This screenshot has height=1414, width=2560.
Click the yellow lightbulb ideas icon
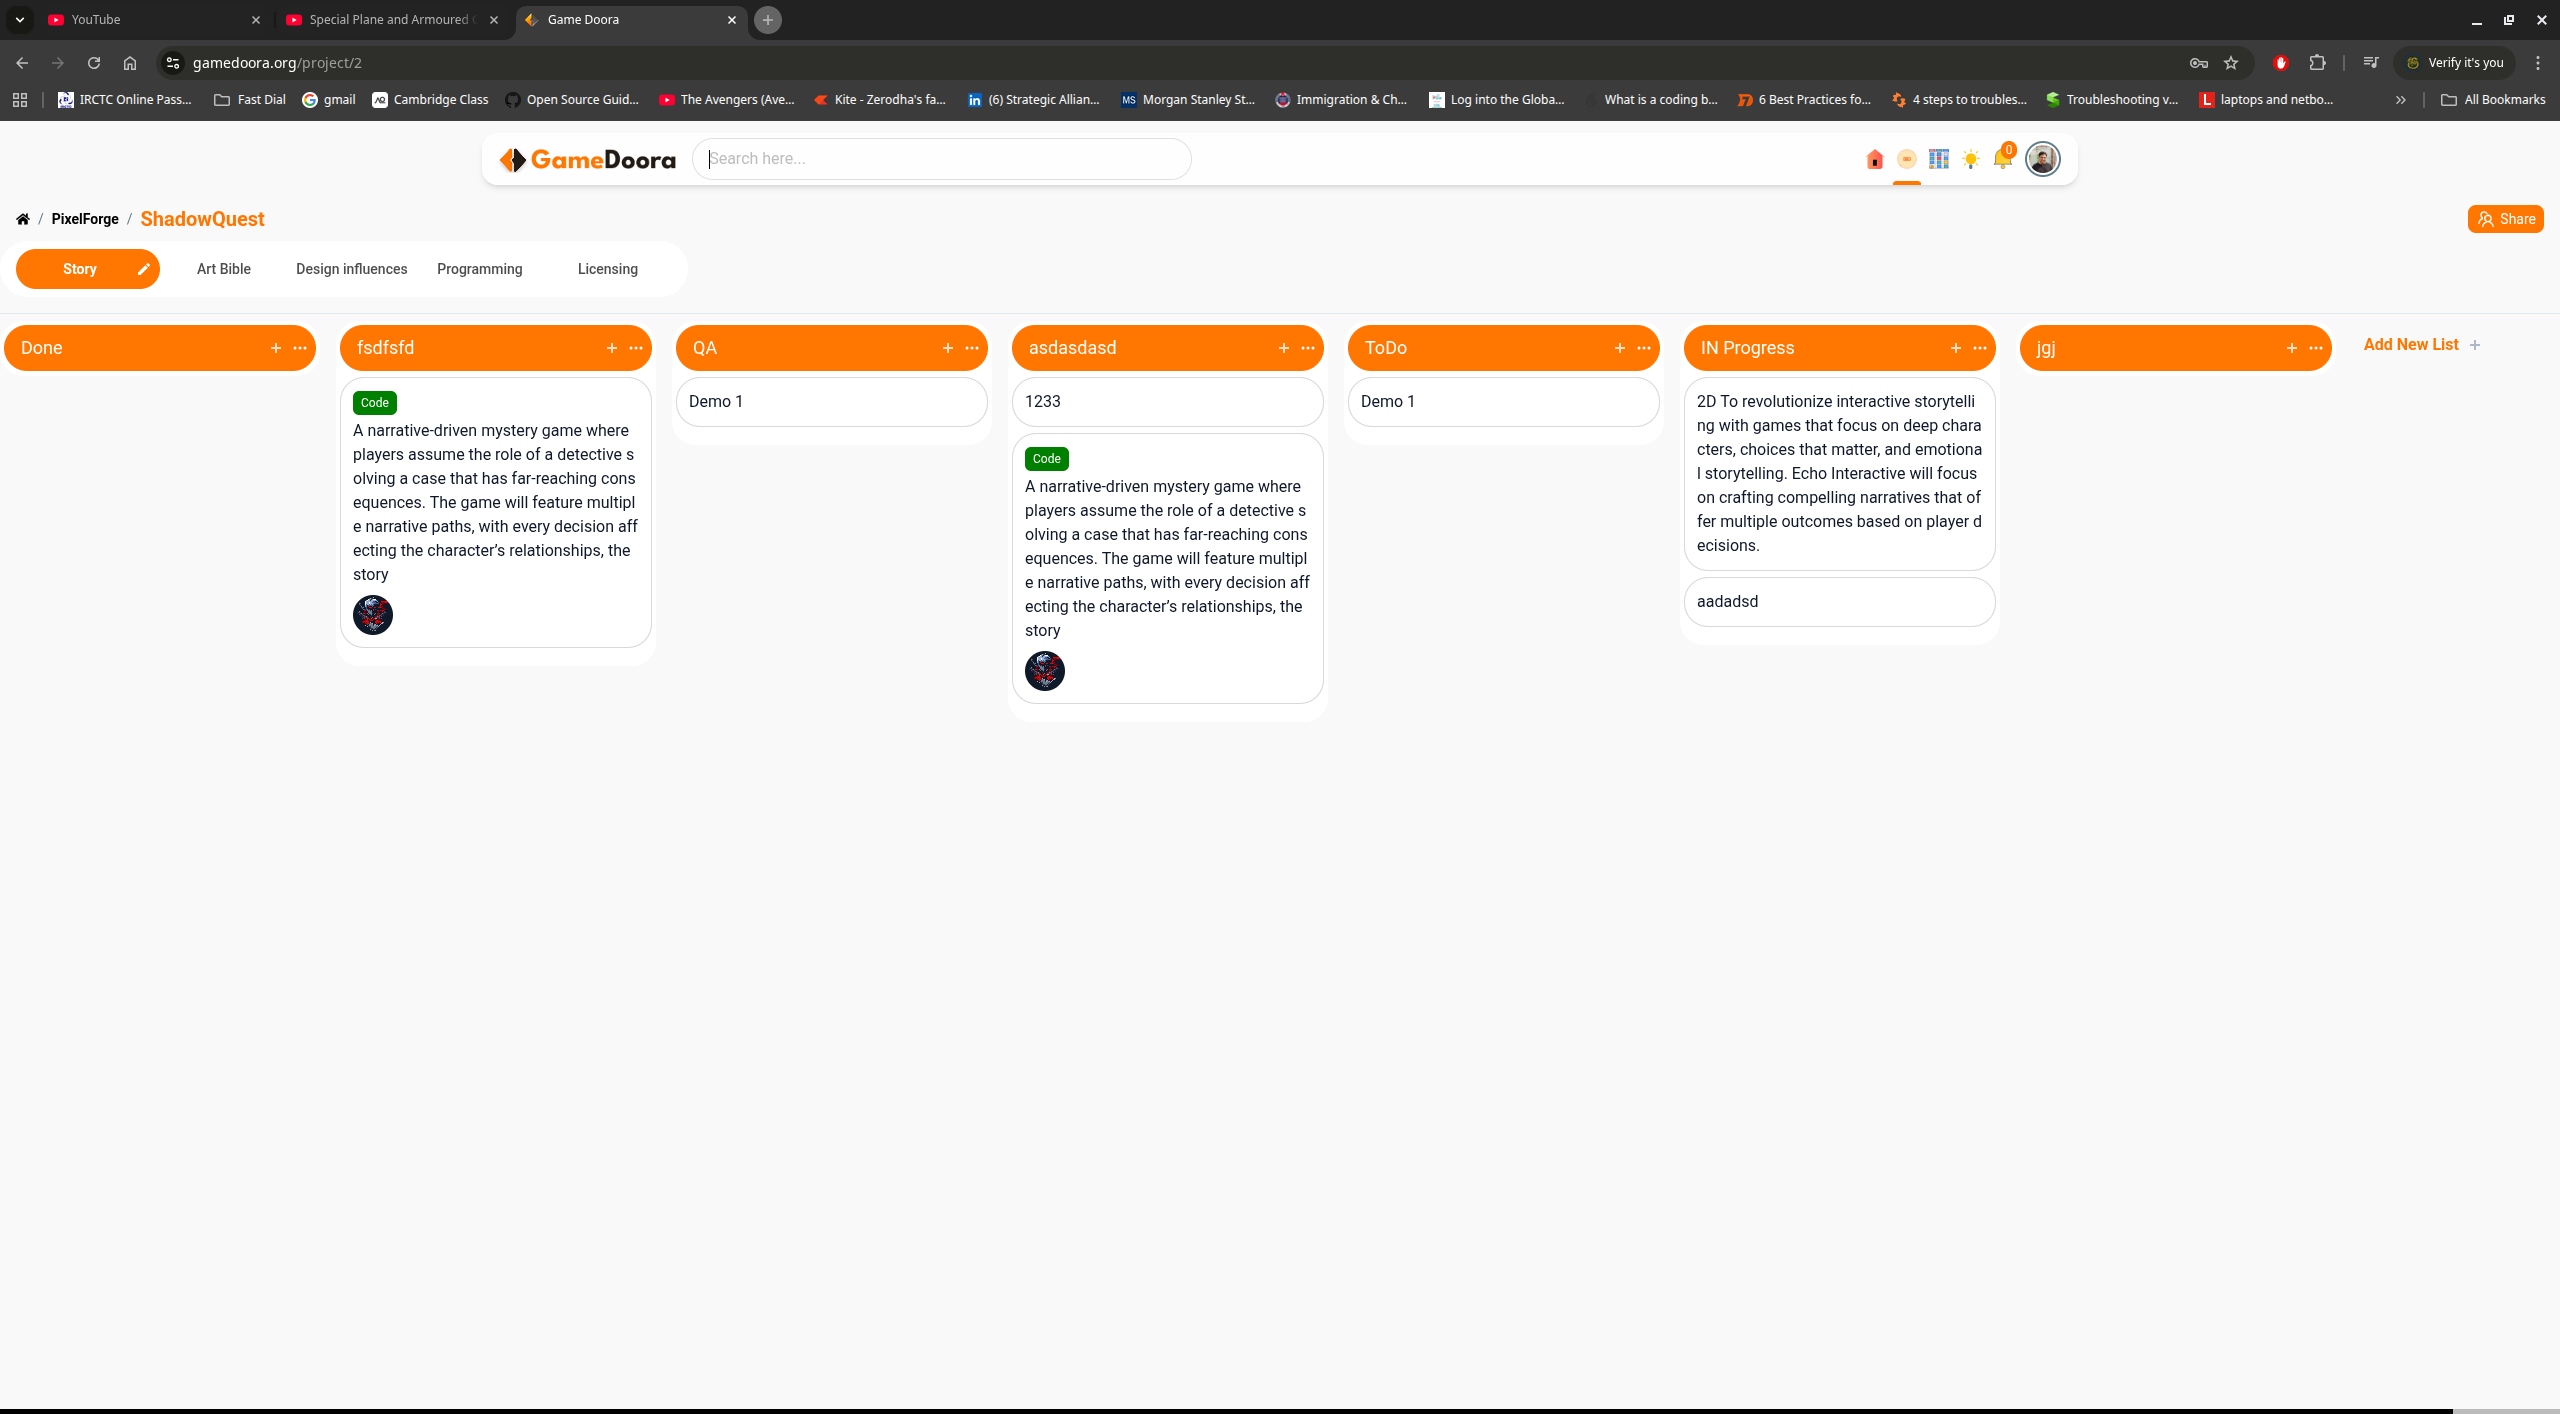point(1971,159)
